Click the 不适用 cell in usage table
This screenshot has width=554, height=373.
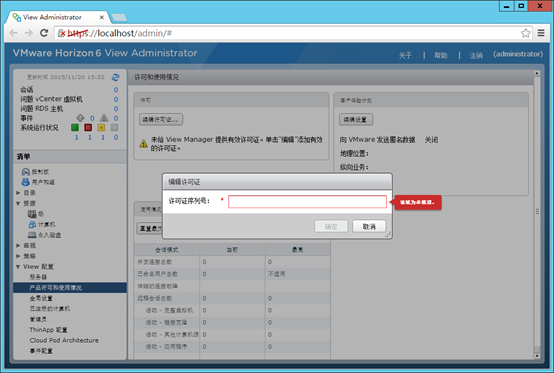pyautogui.click(x=276, y=274)
